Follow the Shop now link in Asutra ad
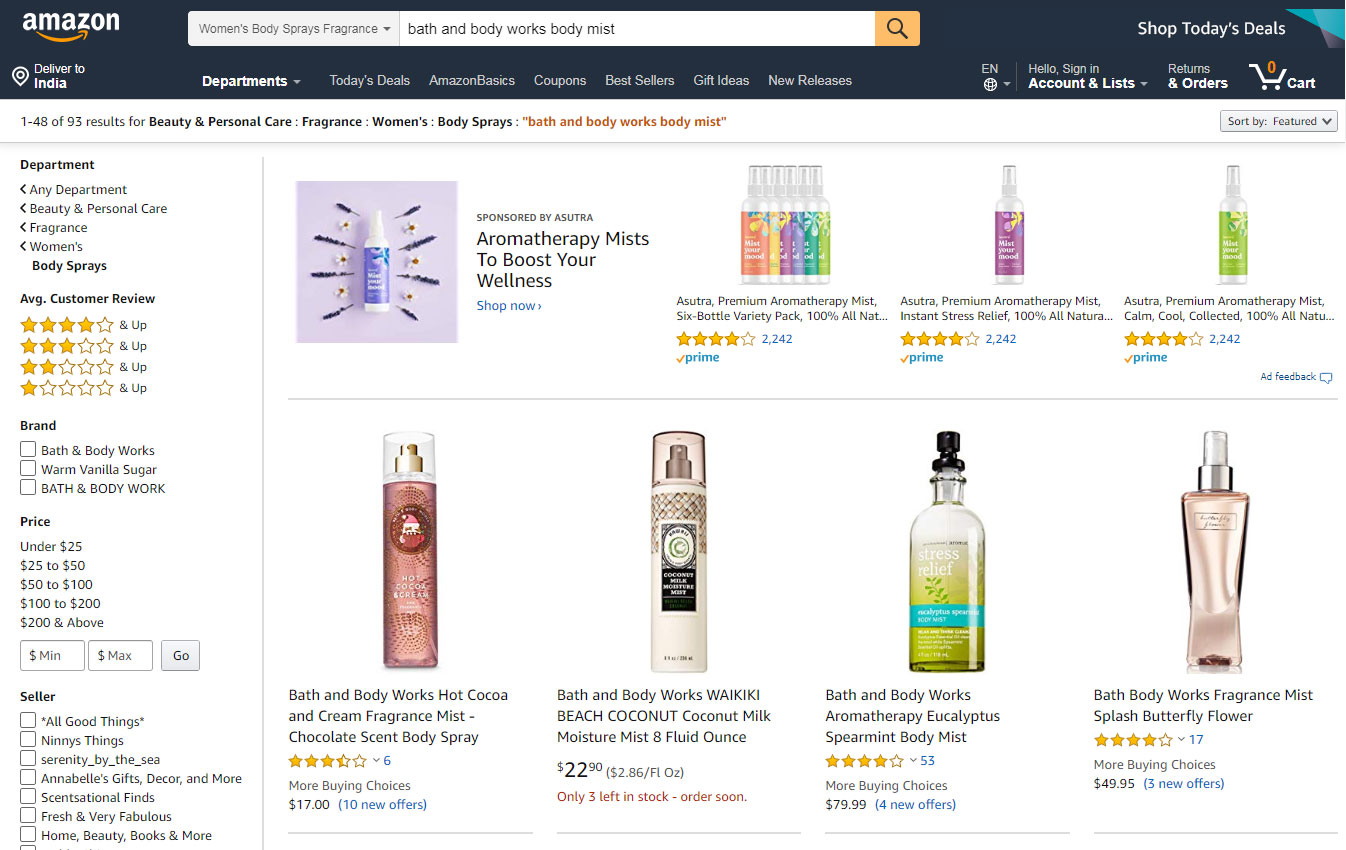 click(509, 306)
